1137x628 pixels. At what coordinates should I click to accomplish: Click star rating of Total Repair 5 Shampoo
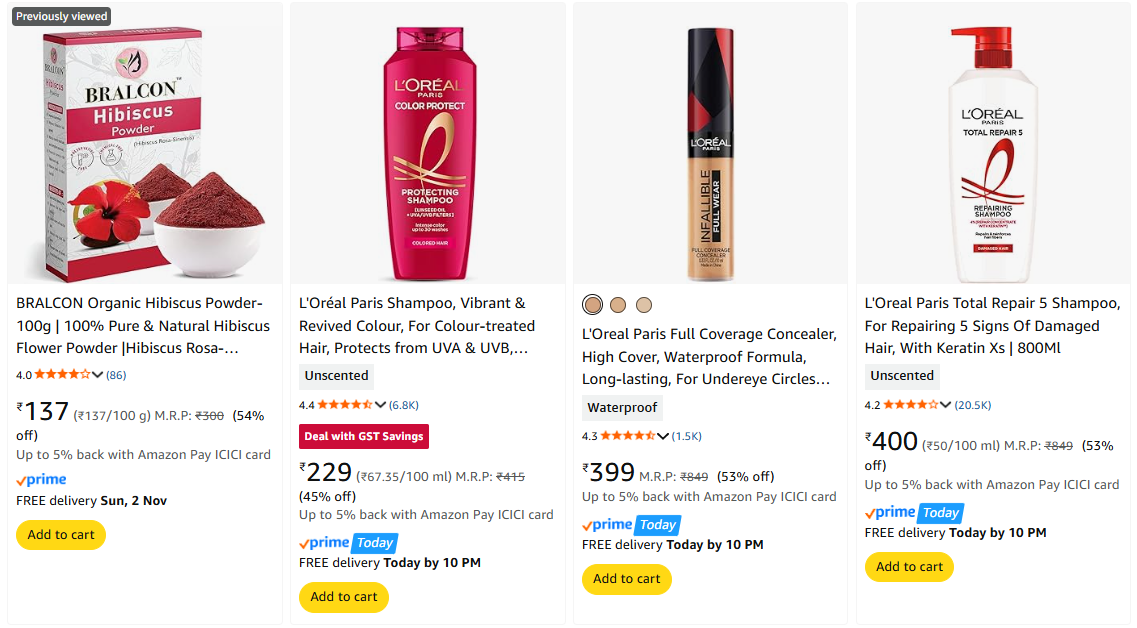click(x=911, y=405)
